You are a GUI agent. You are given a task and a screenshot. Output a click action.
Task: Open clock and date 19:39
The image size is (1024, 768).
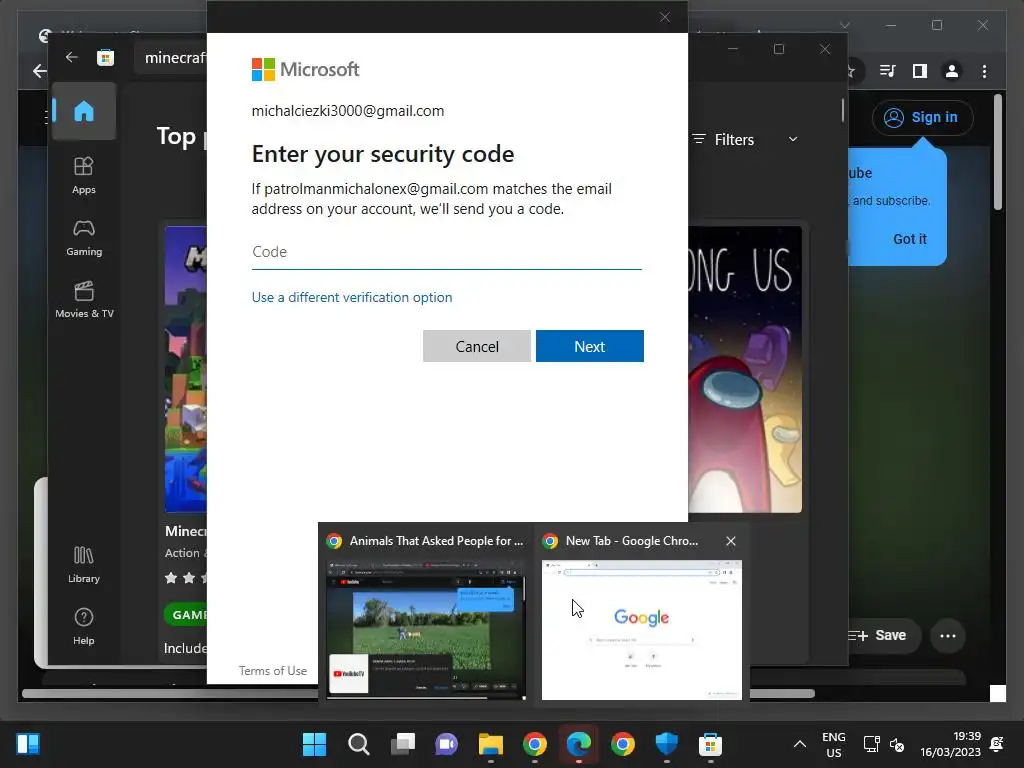coord(950,744)
